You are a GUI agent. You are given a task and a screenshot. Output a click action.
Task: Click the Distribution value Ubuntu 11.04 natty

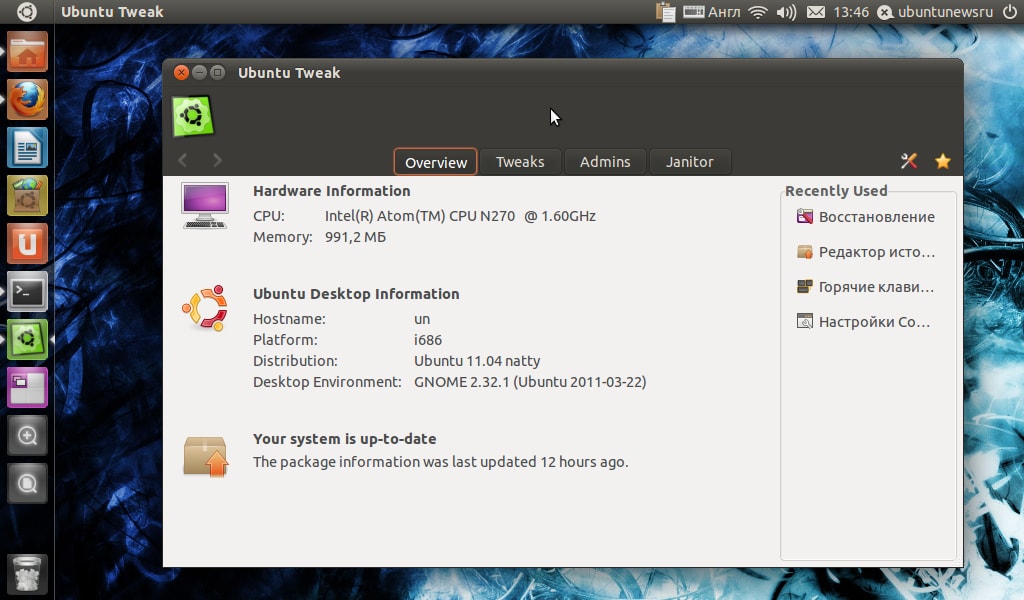click(477, 361)
